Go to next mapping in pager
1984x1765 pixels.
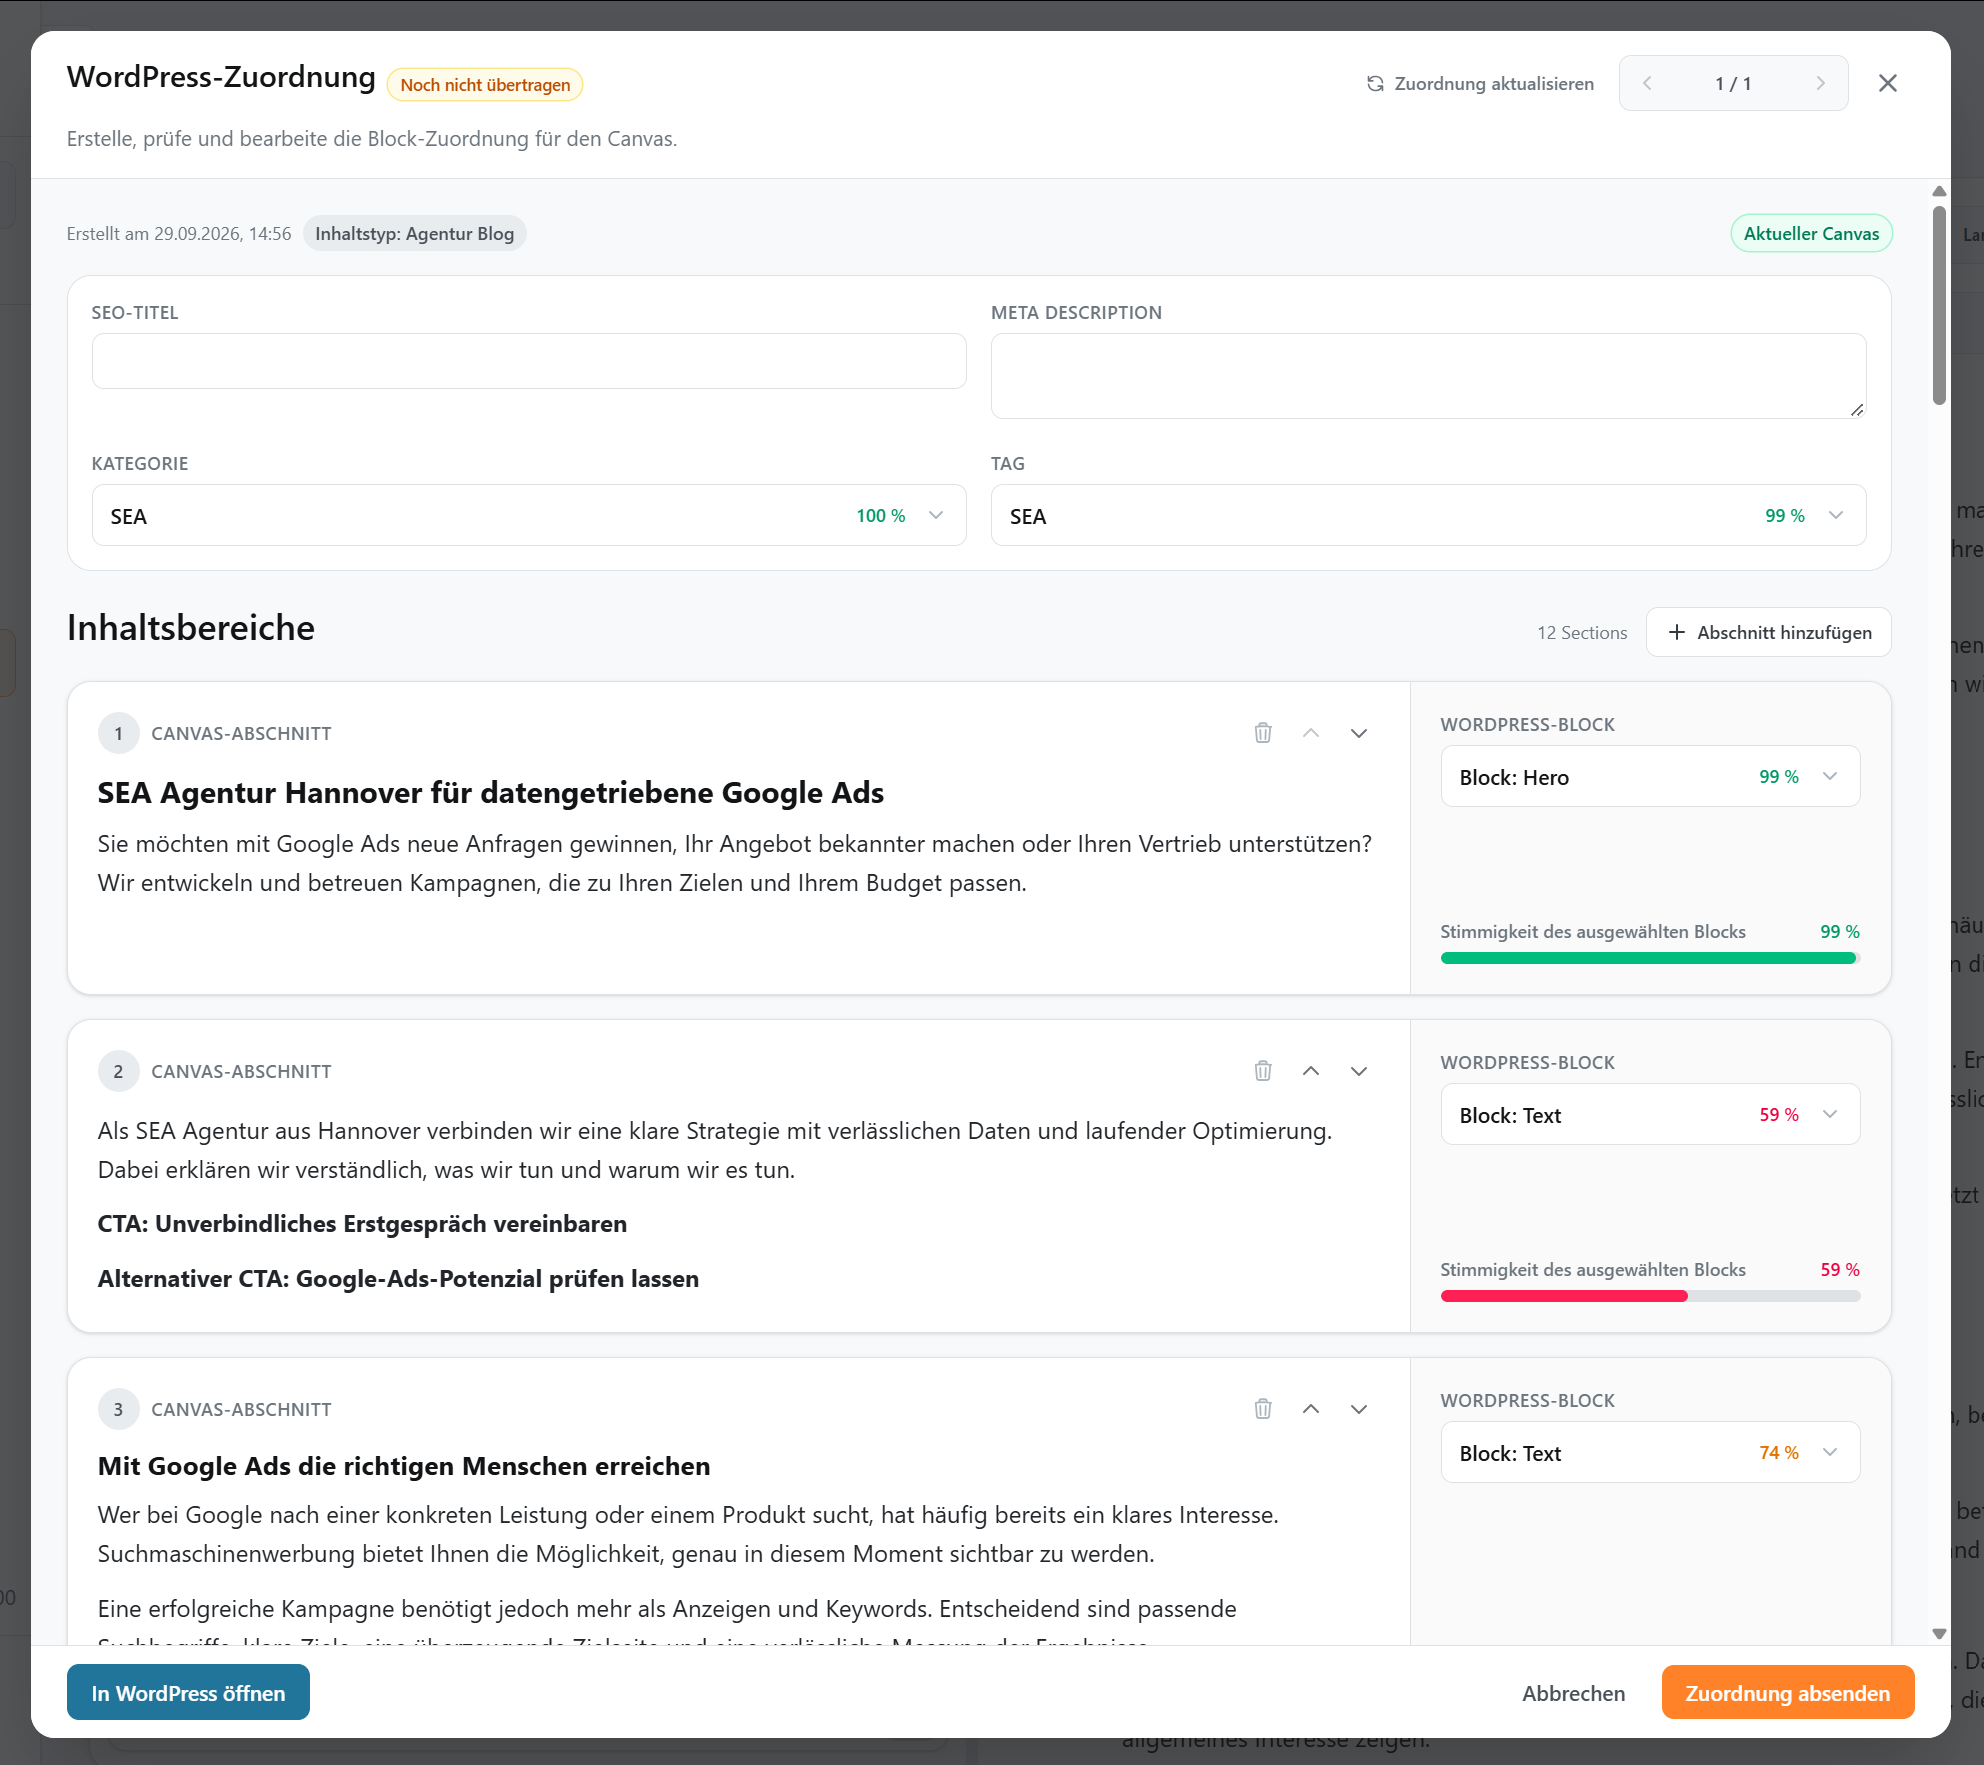[x=1821, y=83]
